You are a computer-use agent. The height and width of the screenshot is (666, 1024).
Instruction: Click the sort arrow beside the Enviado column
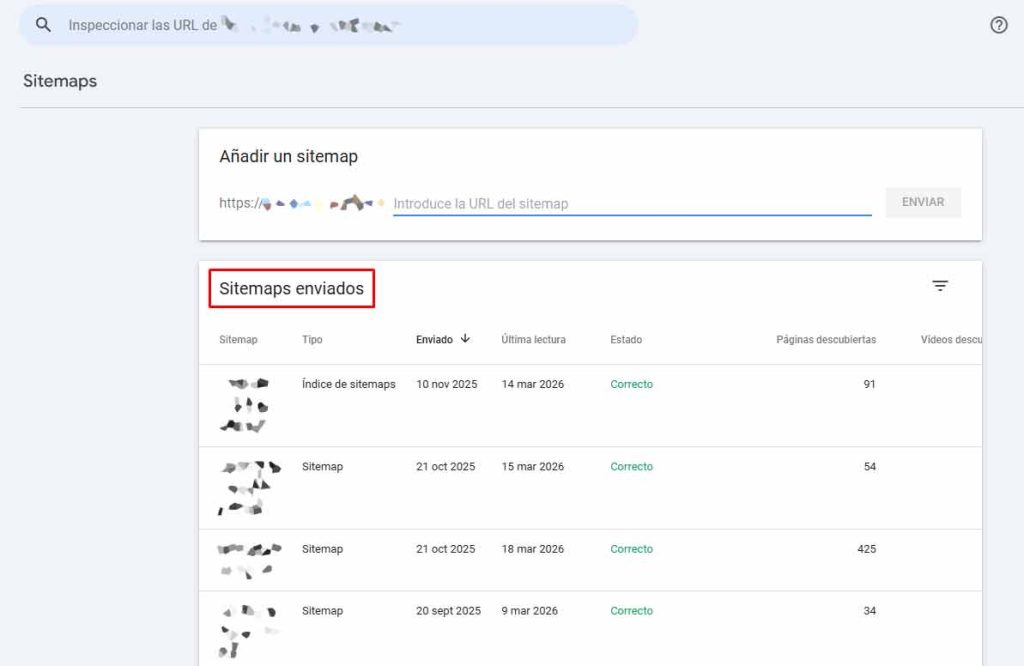pos(466,339)
